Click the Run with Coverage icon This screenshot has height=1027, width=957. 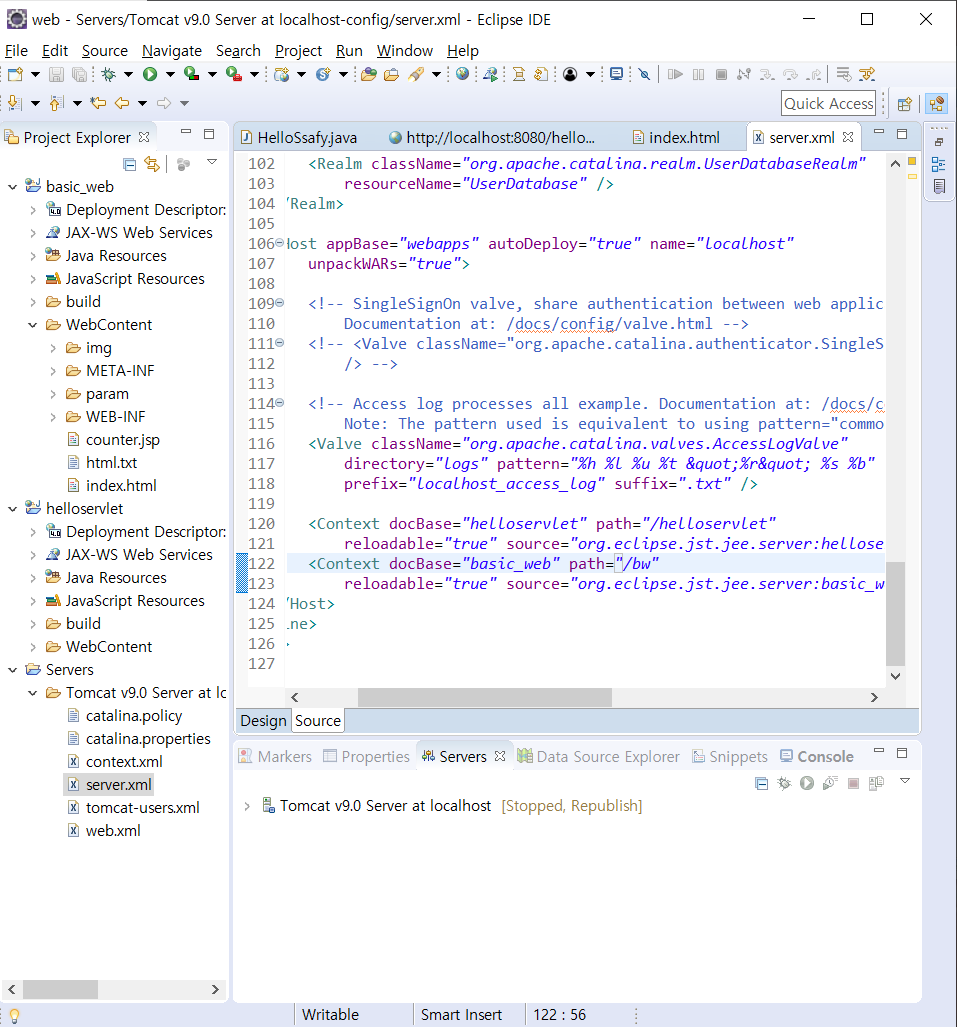191,74
